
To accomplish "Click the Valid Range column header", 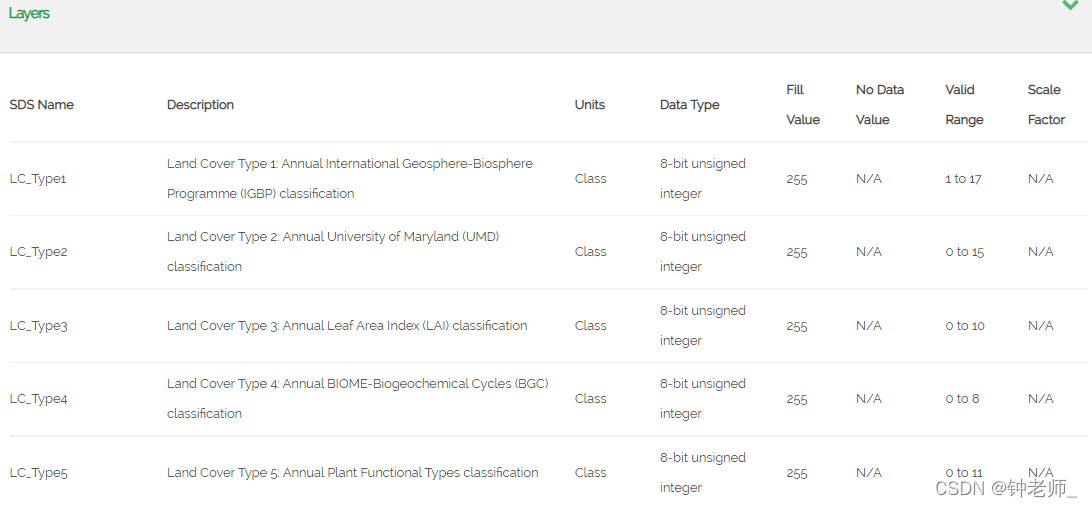I will (x=964, y=105).
